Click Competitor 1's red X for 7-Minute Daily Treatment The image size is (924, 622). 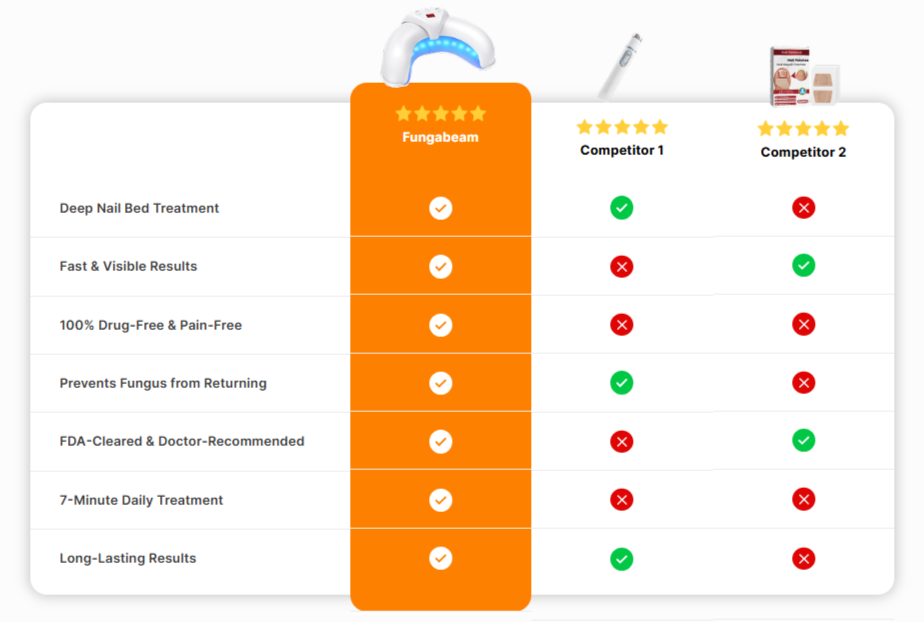point(622,500)
